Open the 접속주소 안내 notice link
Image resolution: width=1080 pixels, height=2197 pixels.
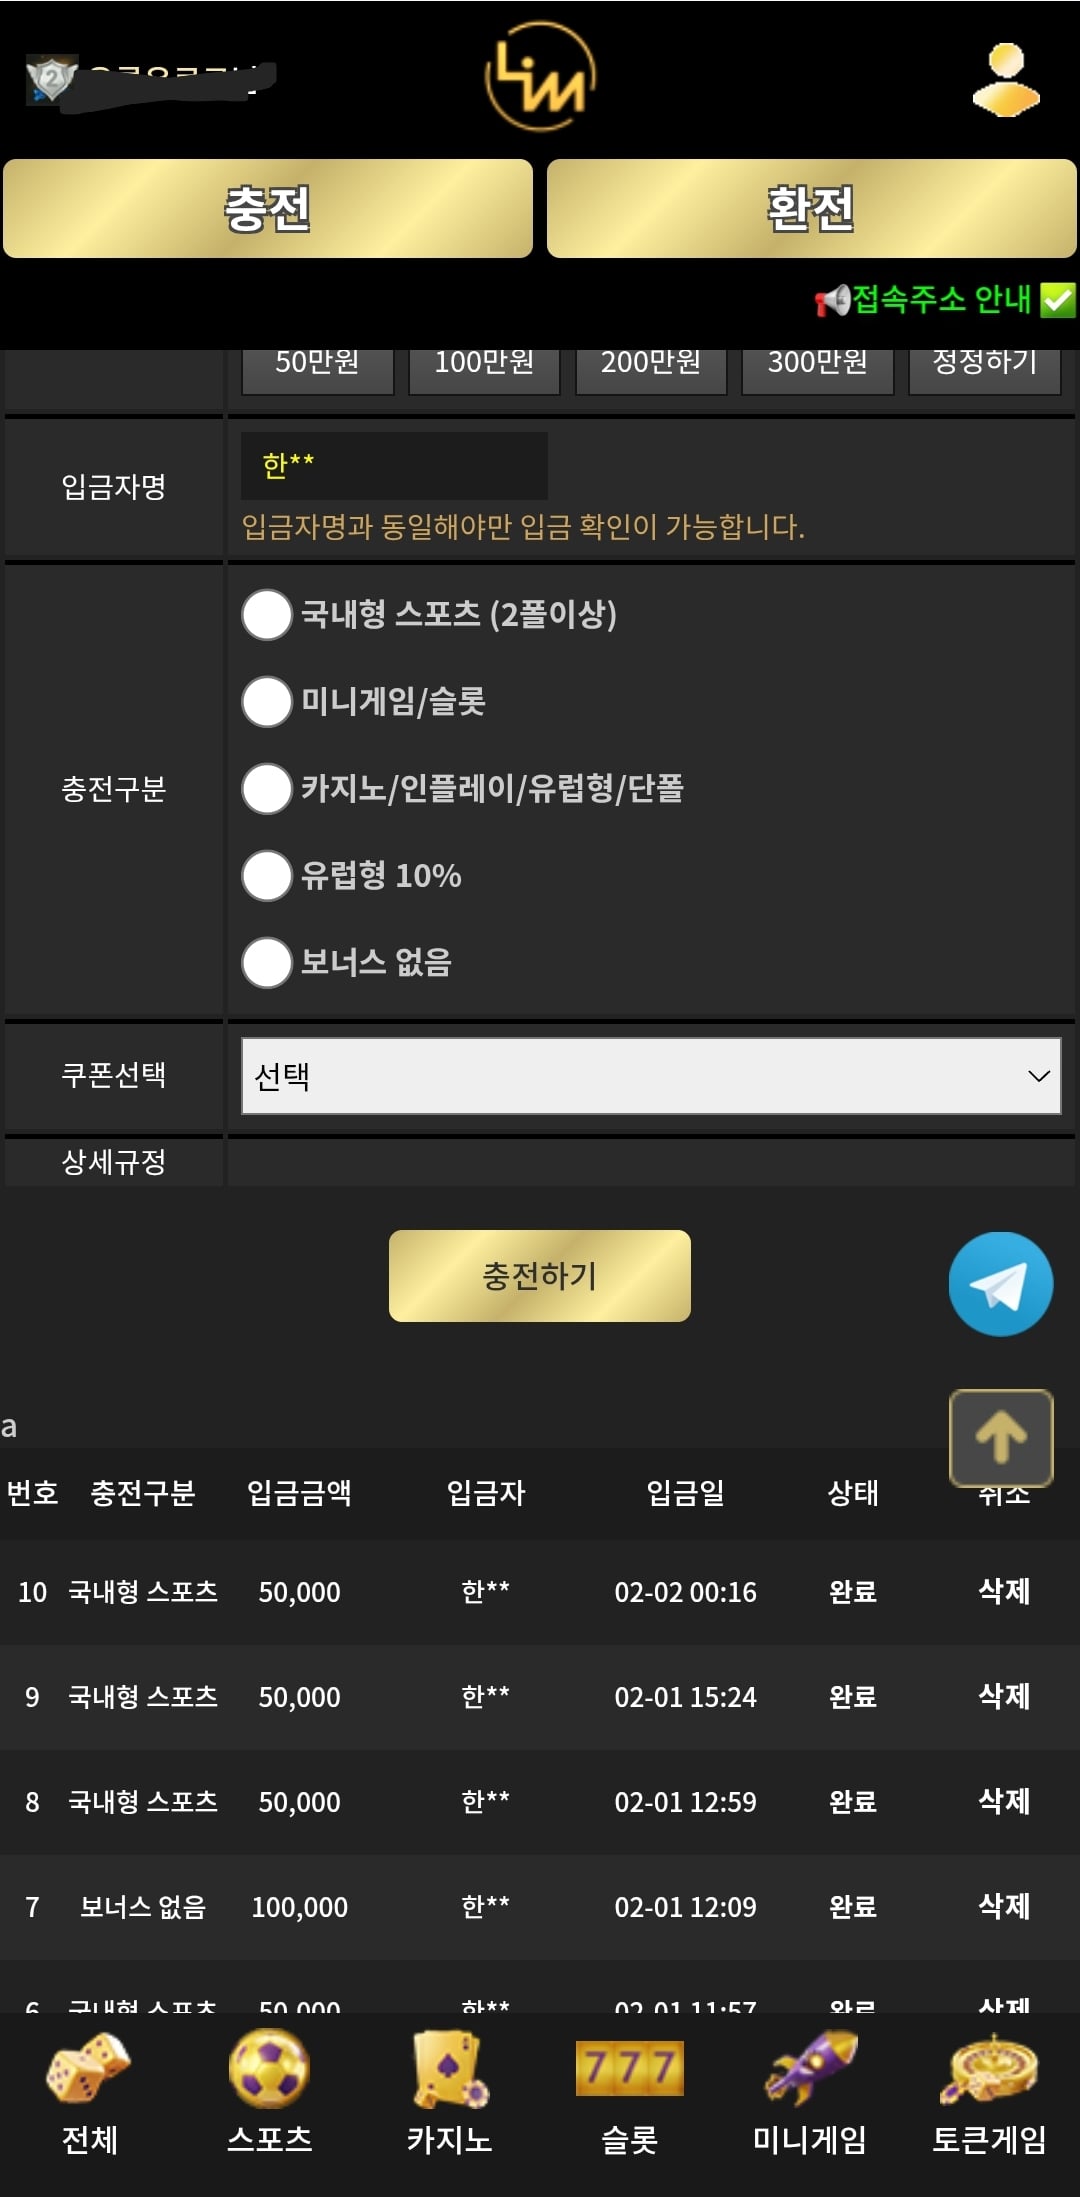[943, 299]
